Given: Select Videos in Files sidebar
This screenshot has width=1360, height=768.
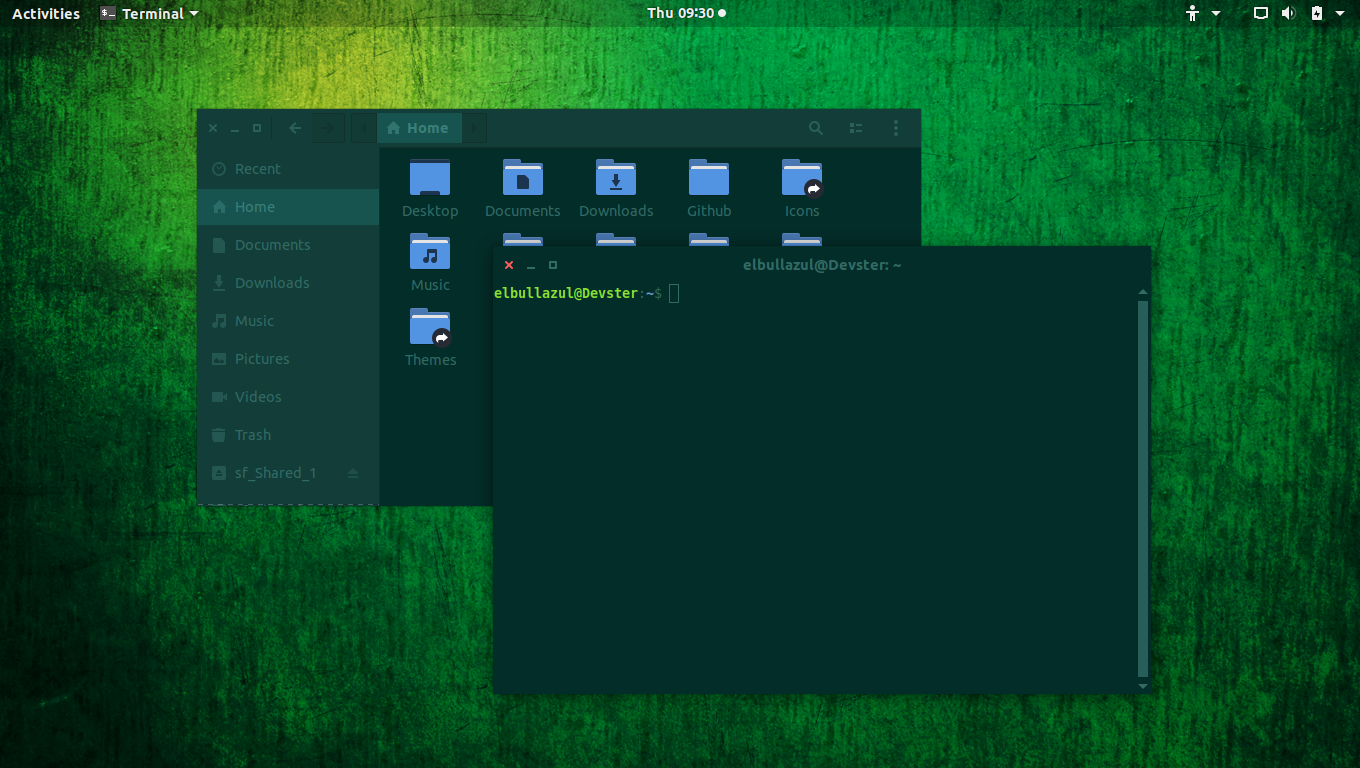Looking at the screenshot, I should coord(288,397).
